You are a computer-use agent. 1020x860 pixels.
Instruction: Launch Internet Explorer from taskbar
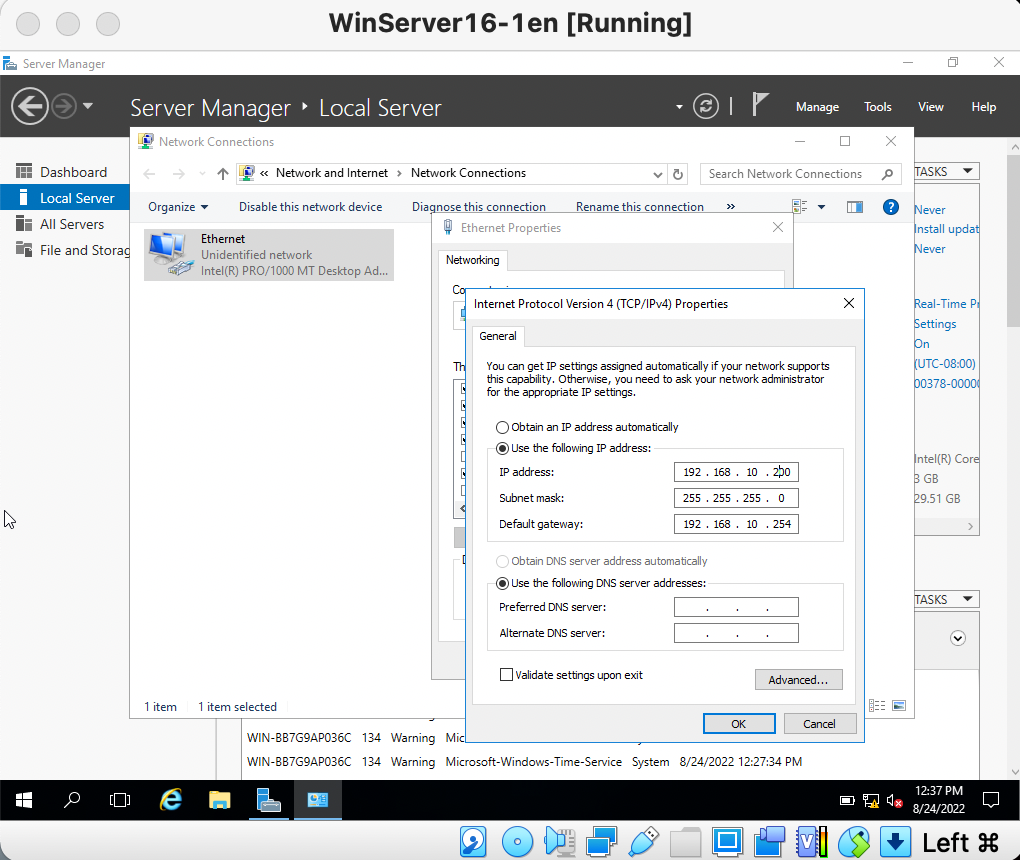tap(170, 800)
